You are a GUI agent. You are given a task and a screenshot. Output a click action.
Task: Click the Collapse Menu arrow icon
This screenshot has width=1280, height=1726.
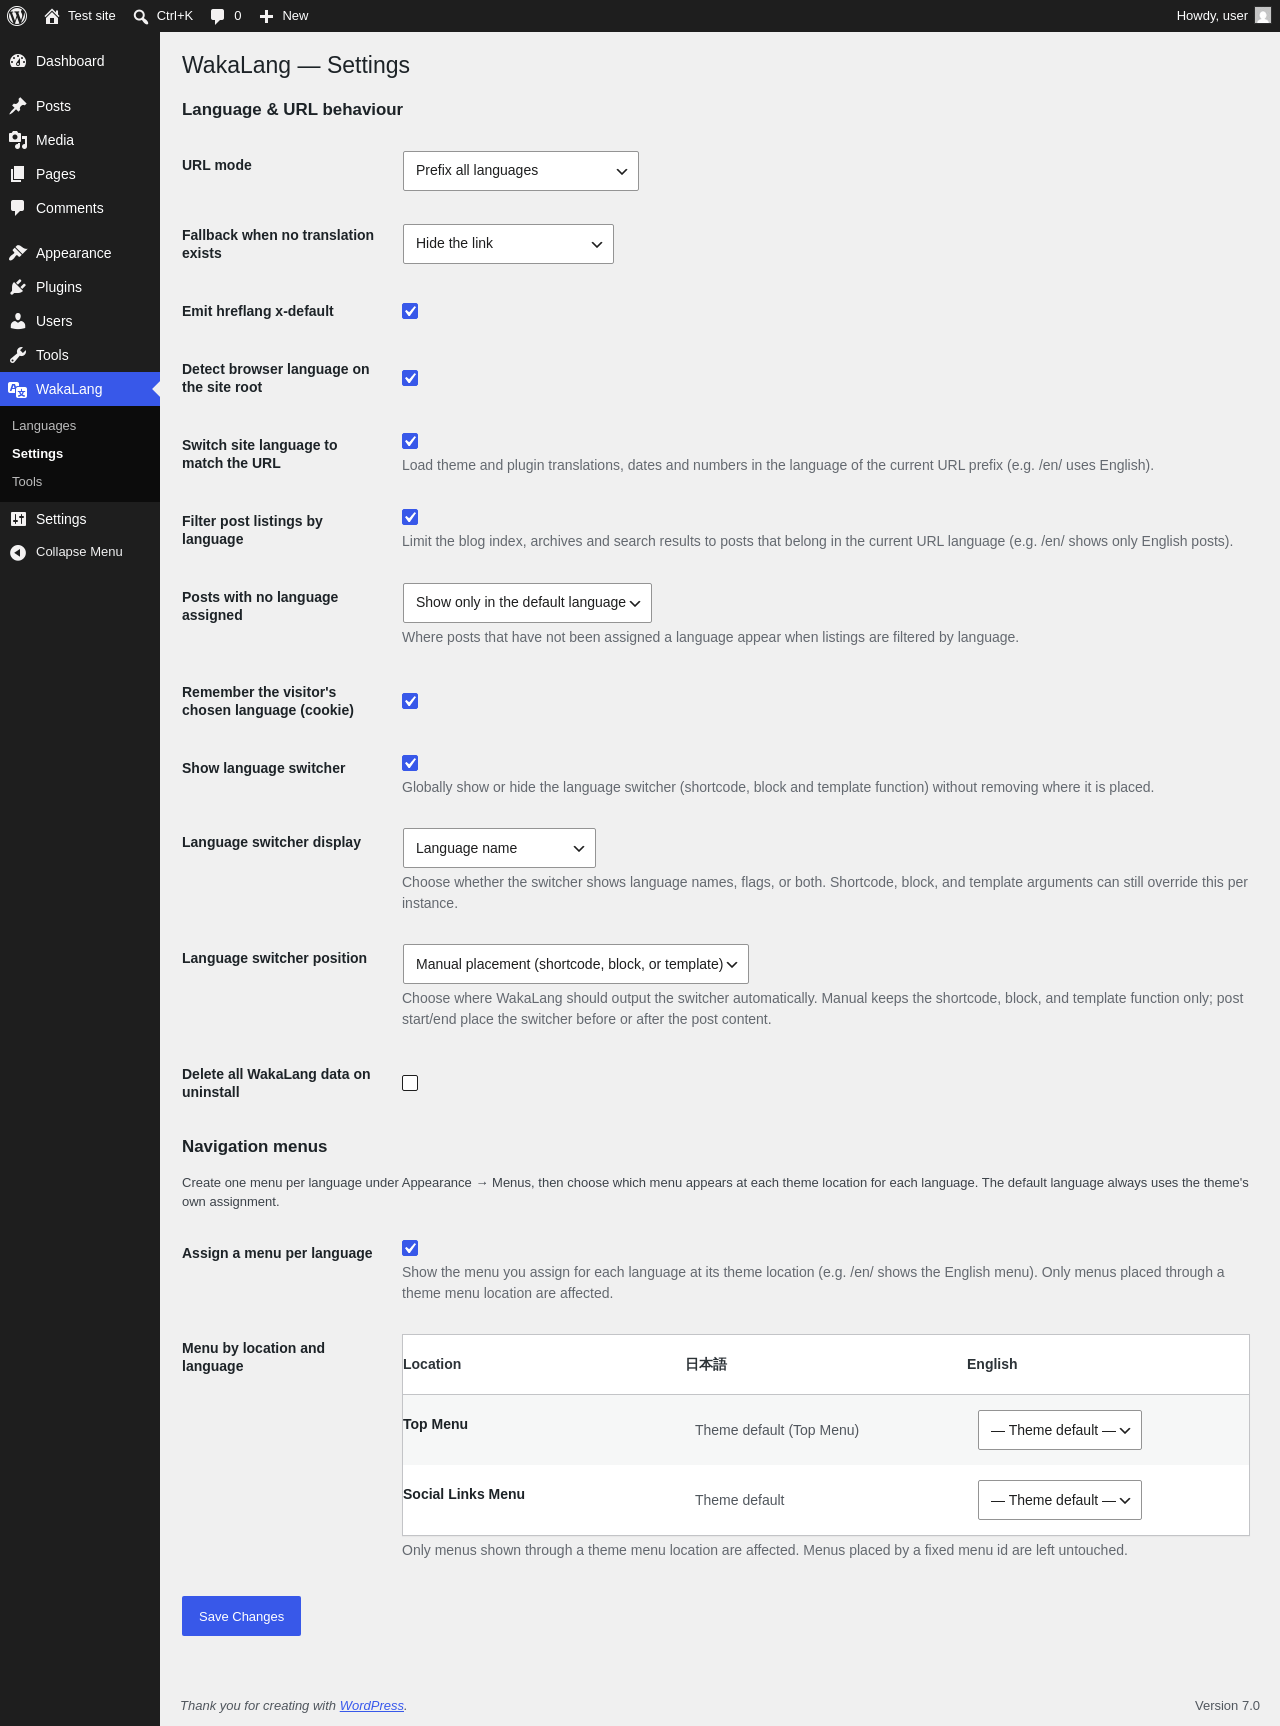(18, 552)
